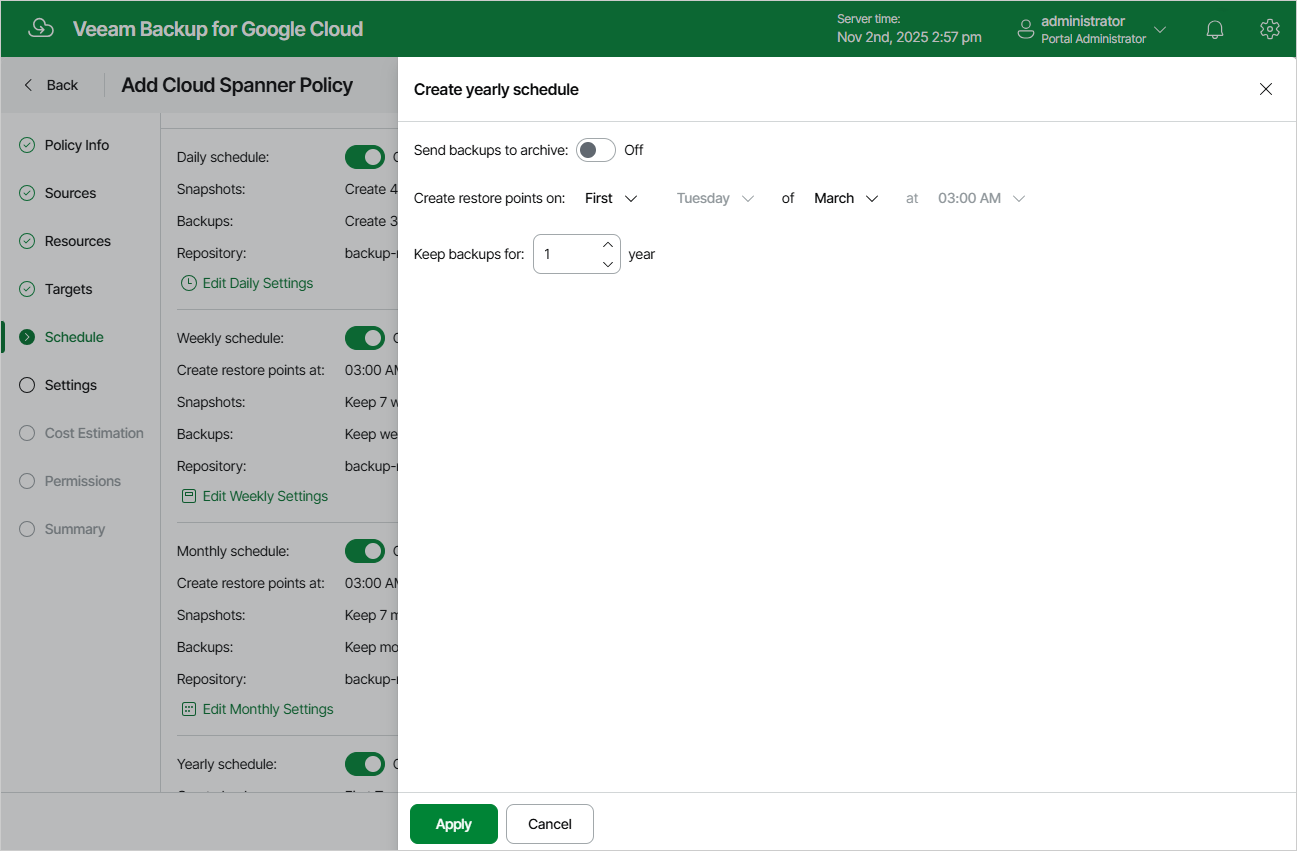Click the administrator user avatar icon
Viewport: 1297px width, 851px height.
(x=1025, y=29)
